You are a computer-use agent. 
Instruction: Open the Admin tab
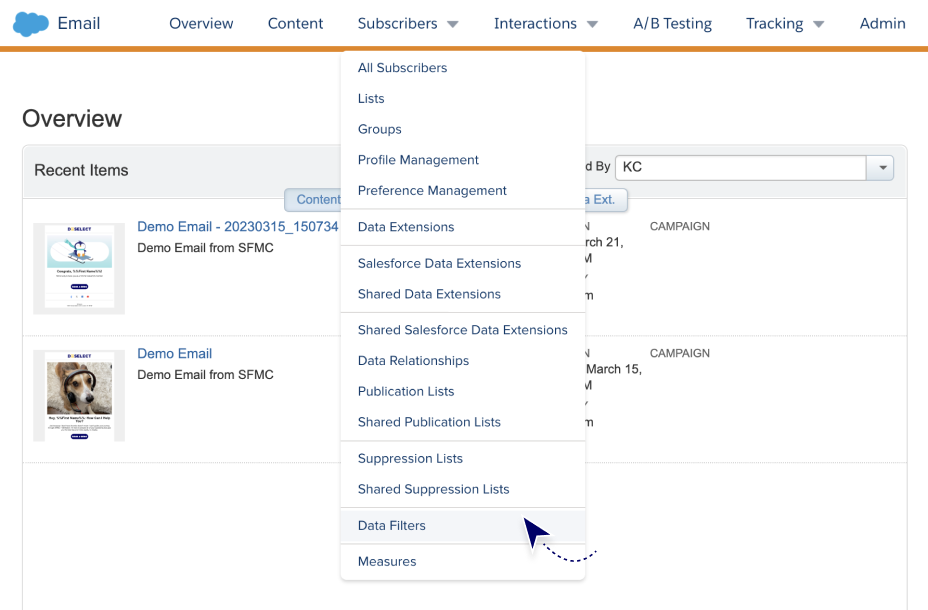tap(882, 23)
